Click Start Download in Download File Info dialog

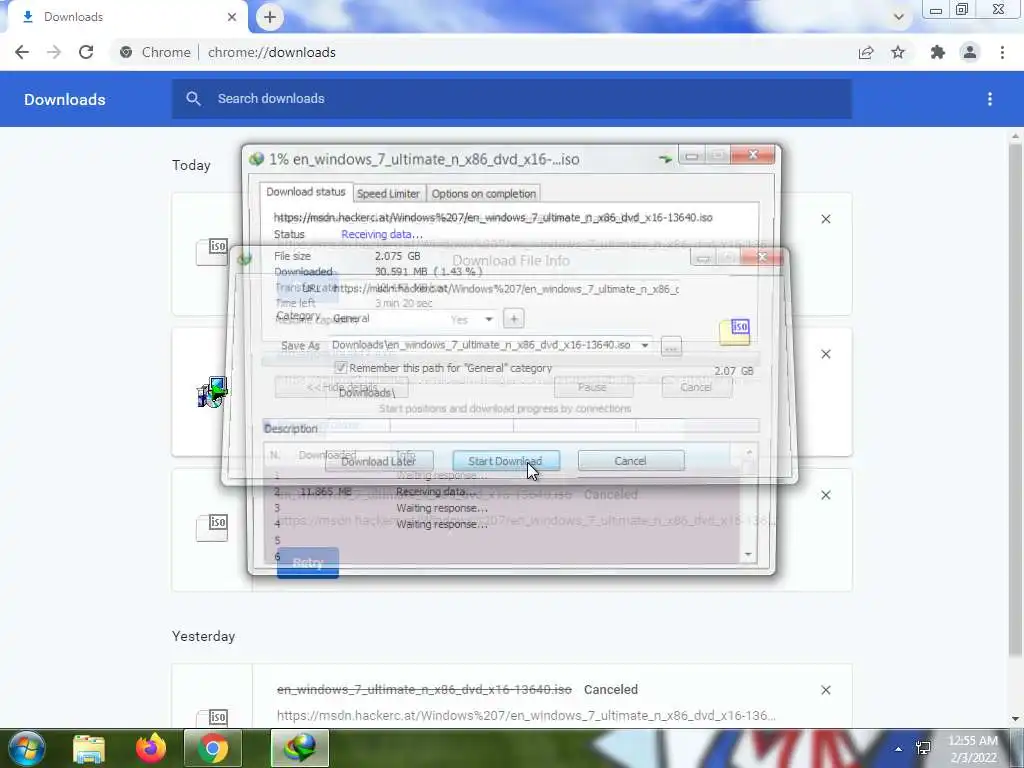505,461
